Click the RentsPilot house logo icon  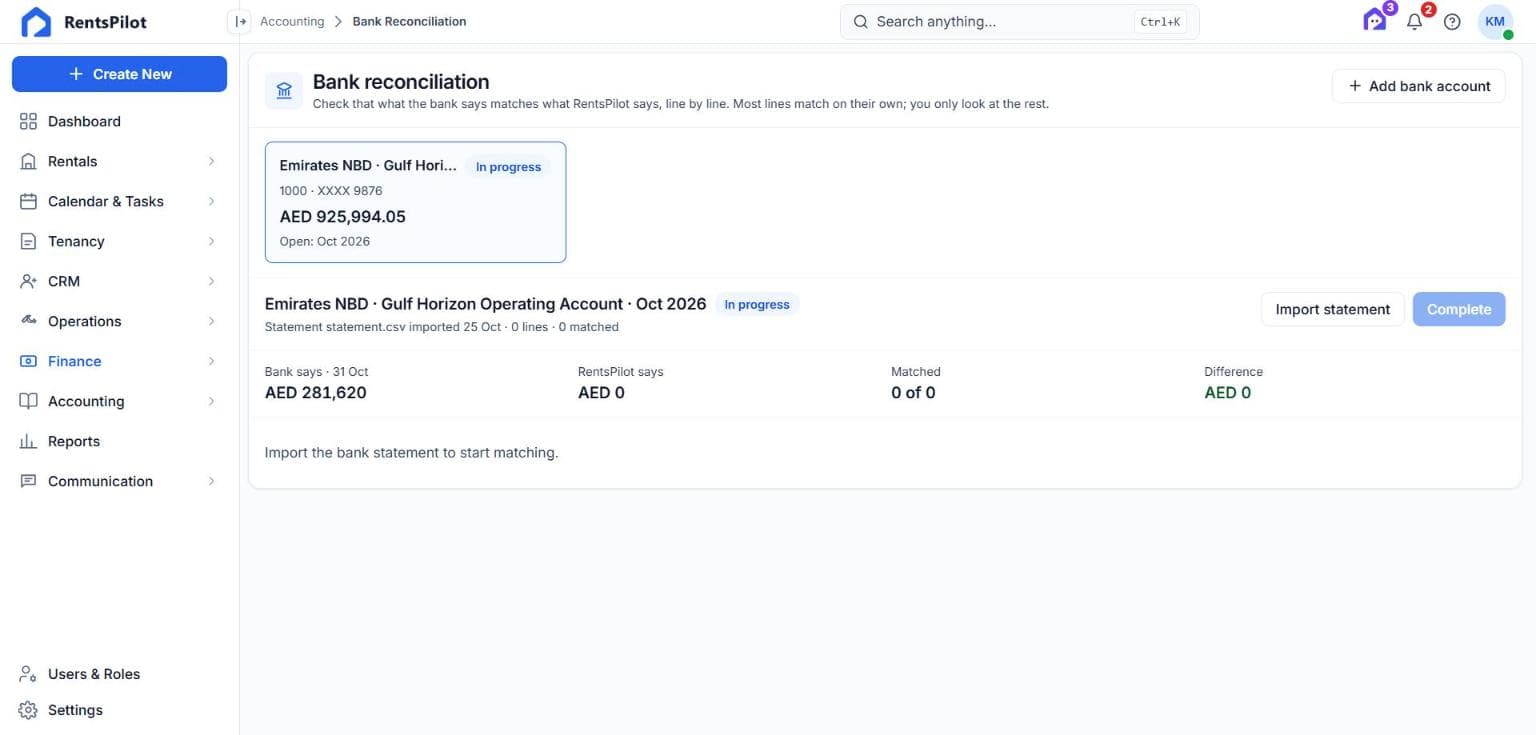point(36,22)
